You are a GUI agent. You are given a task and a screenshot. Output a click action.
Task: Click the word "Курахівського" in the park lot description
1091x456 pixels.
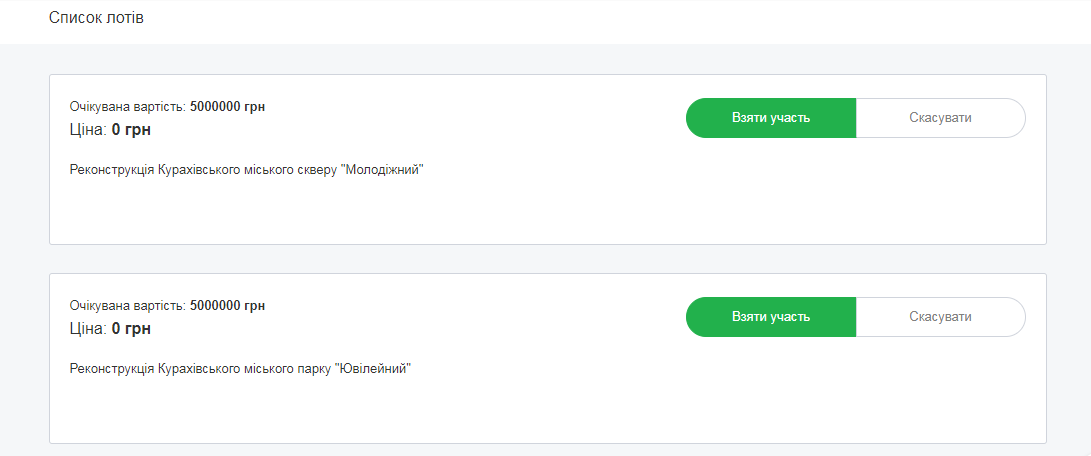coord(199,369)
